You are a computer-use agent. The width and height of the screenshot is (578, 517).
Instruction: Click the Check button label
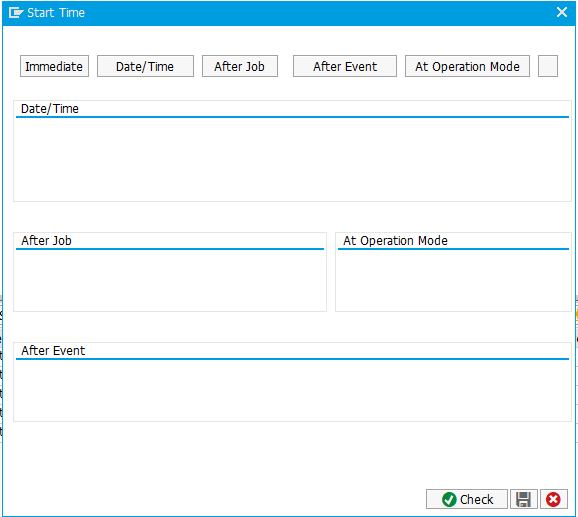tap(476, 500)
